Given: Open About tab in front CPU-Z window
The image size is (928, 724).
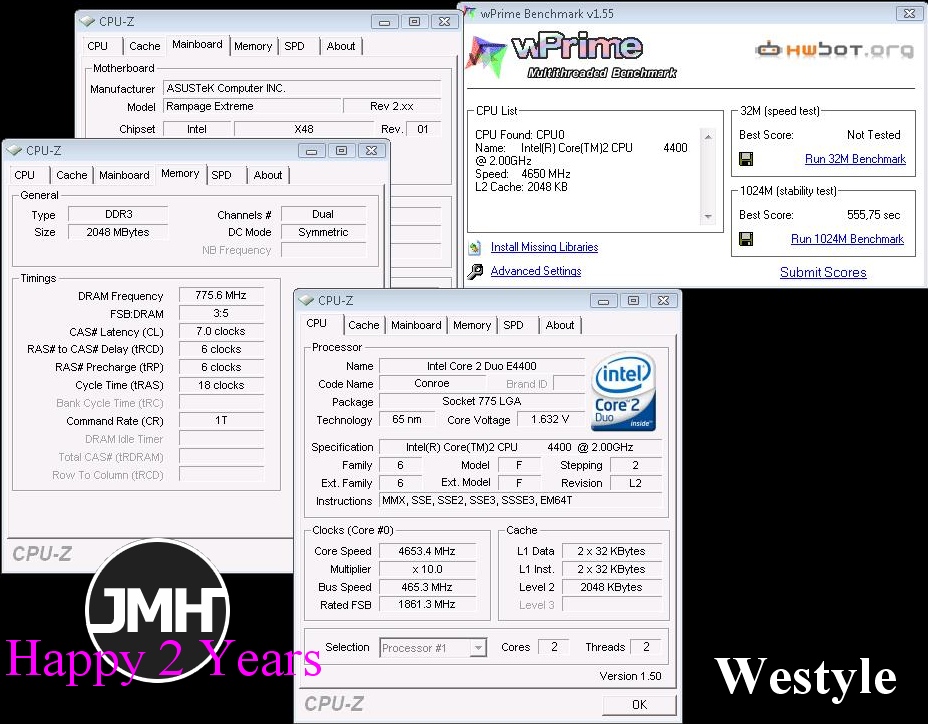Looking at the screenshot, I should pyautogui.click(x=560, y=325).
